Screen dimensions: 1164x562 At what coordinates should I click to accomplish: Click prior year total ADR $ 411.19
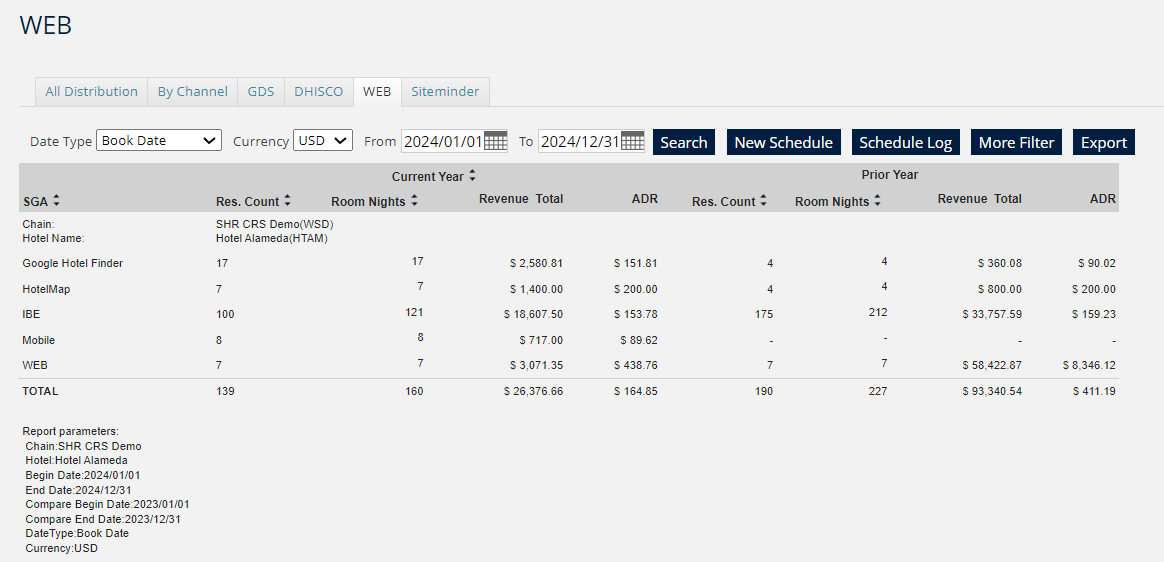(1093, 391)
